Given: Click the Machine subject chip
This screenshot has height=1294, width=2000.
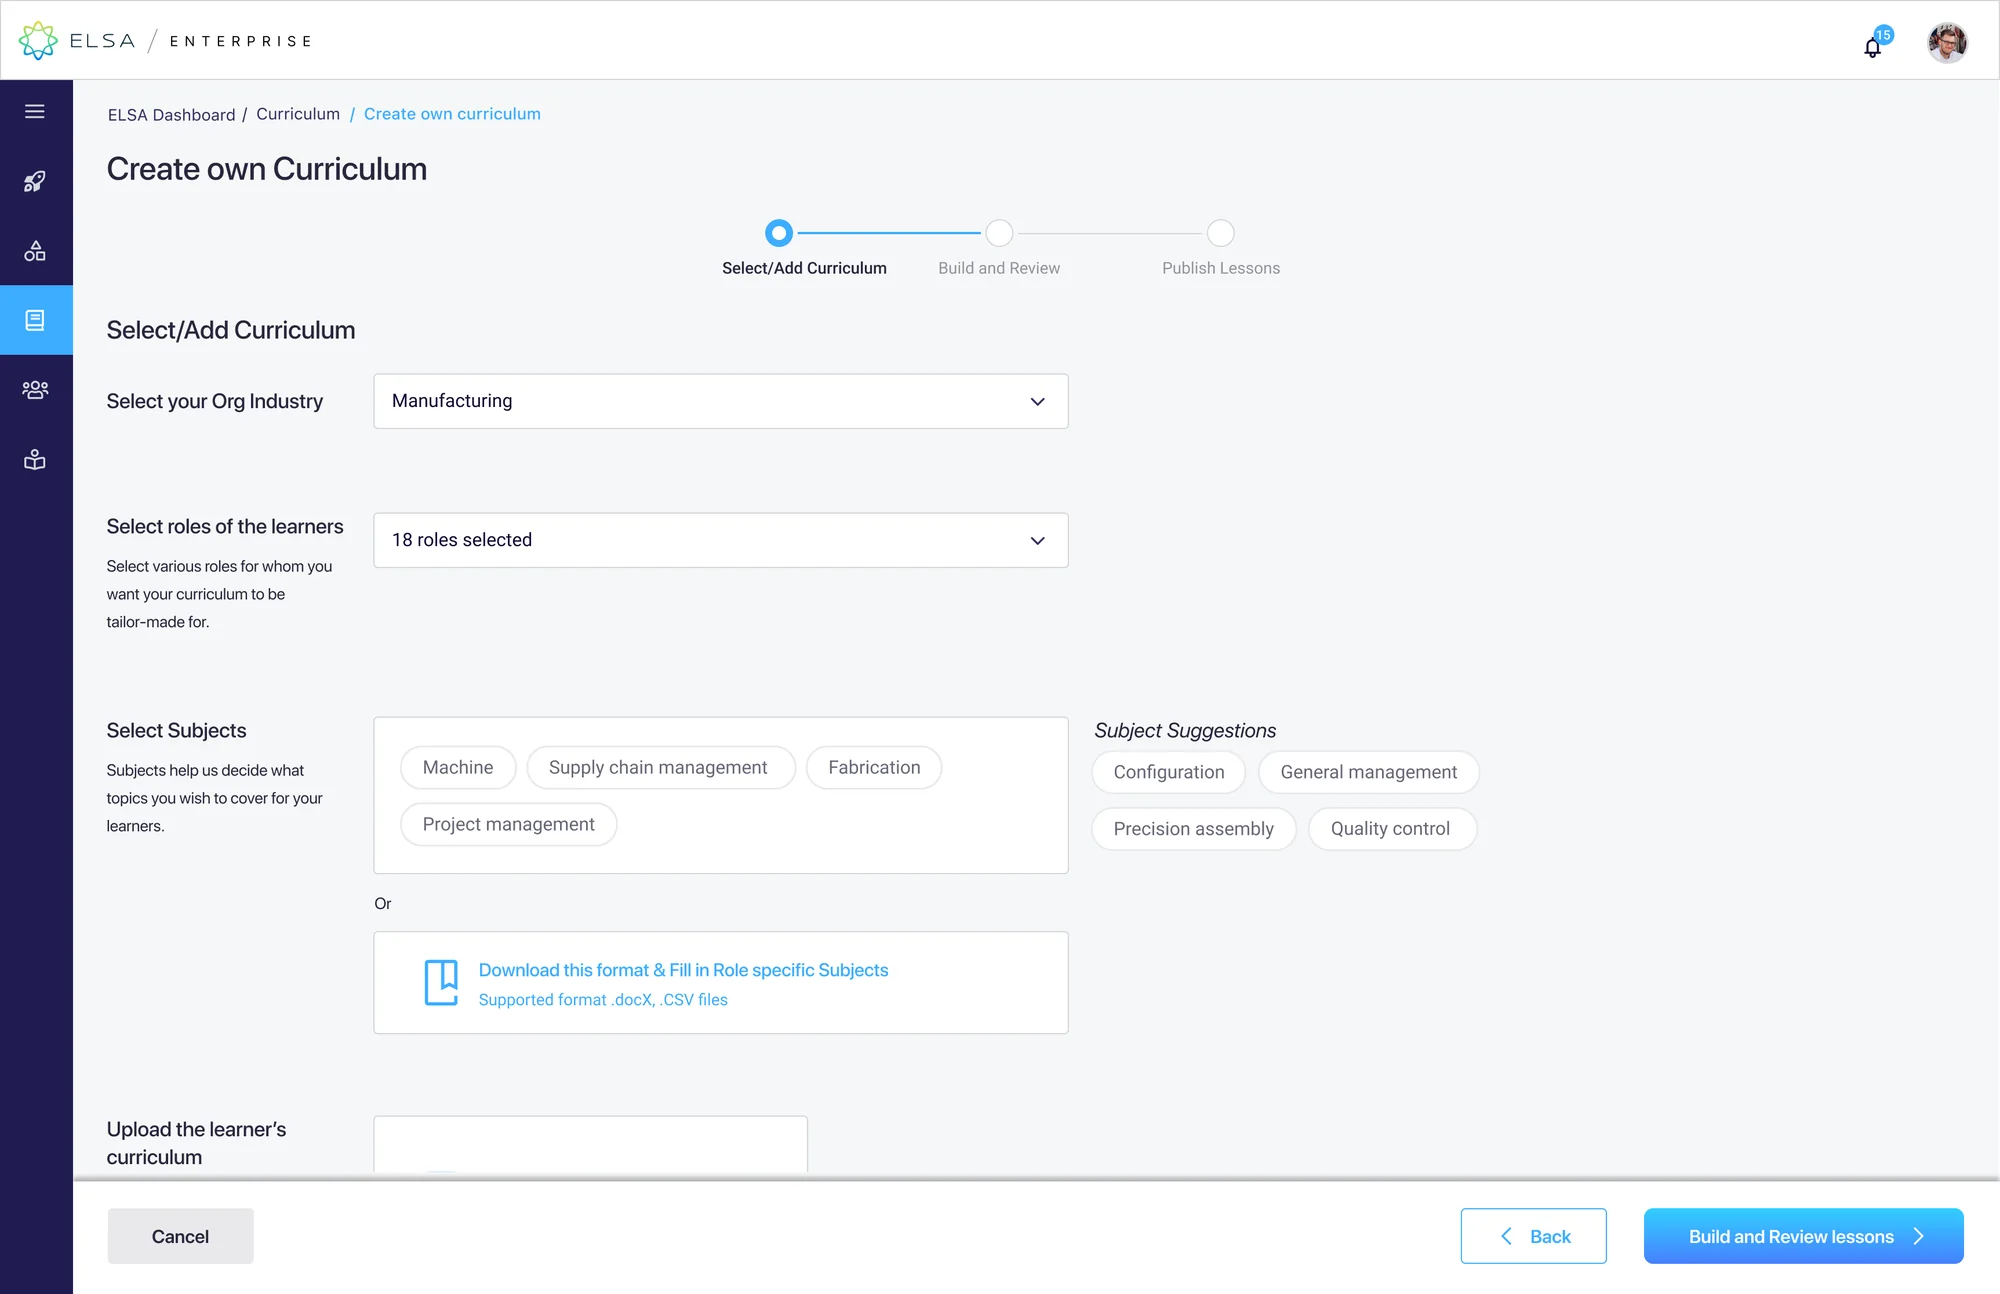Looking at the screenshot, I should [458, 767].
